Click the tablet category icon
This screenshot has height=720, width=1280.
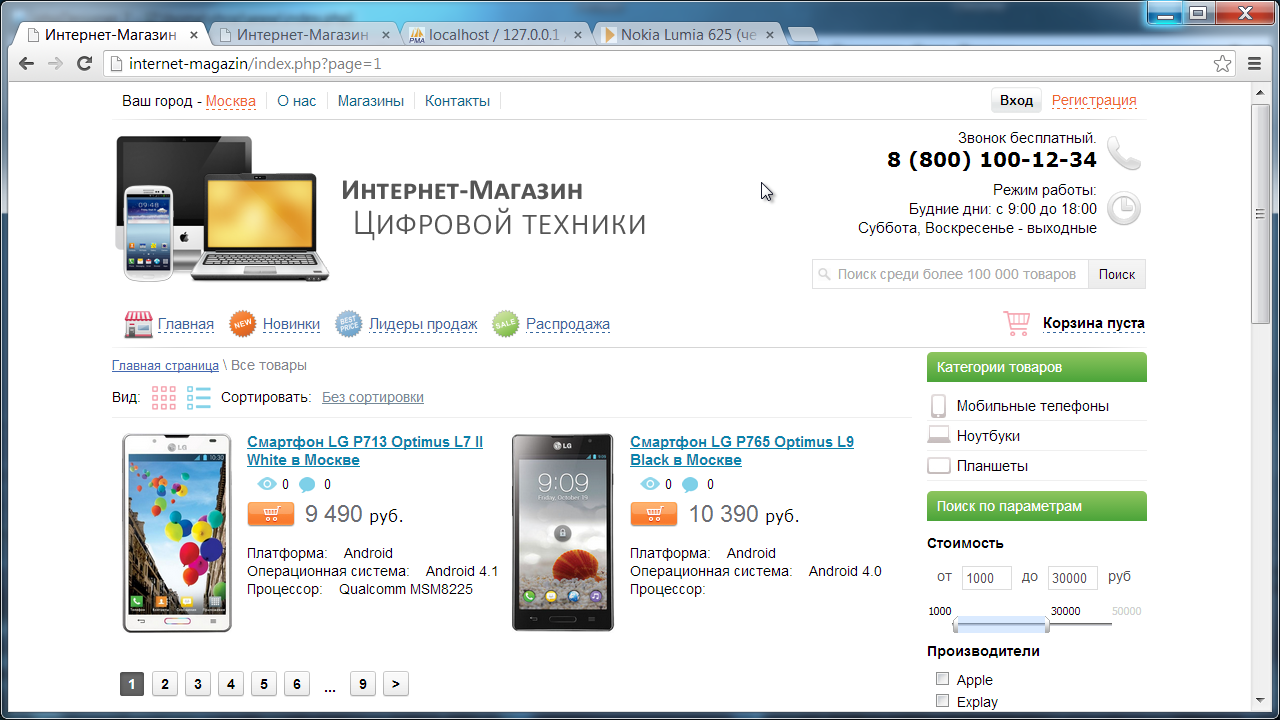(938, 466)
